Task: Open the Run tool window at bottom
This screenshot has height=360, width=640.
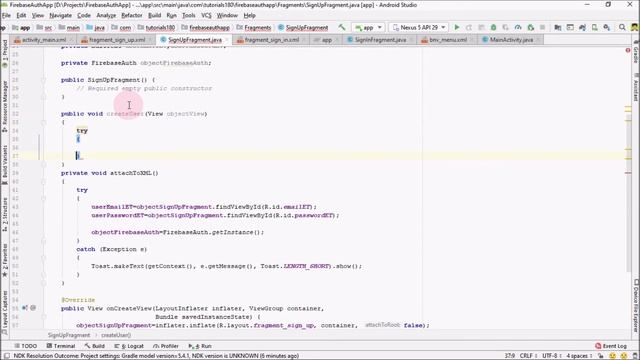Action: pos(200,346)
